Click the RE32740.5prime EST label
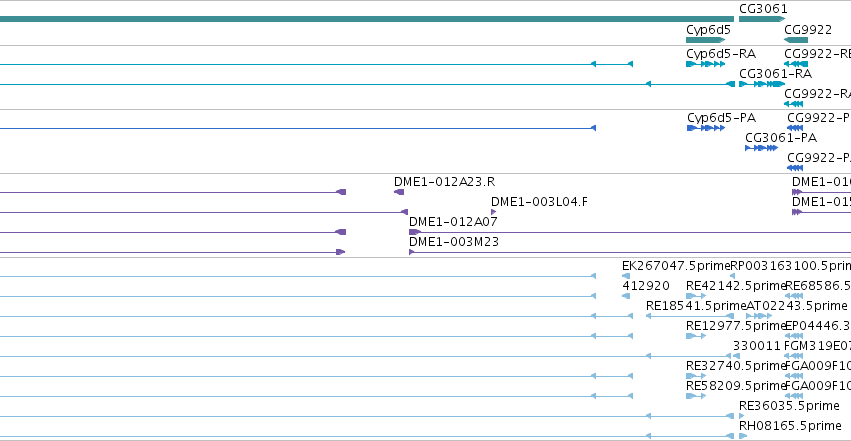 click(736, 366)
